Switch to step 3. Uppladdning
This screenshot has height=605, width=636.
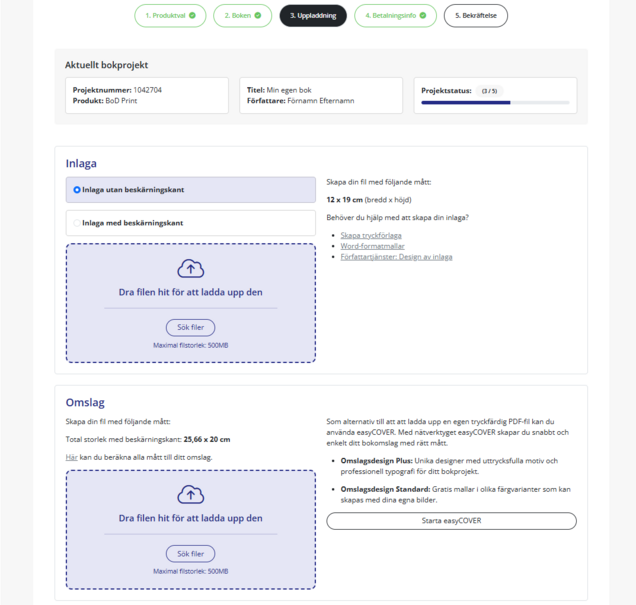click(313, 16)
